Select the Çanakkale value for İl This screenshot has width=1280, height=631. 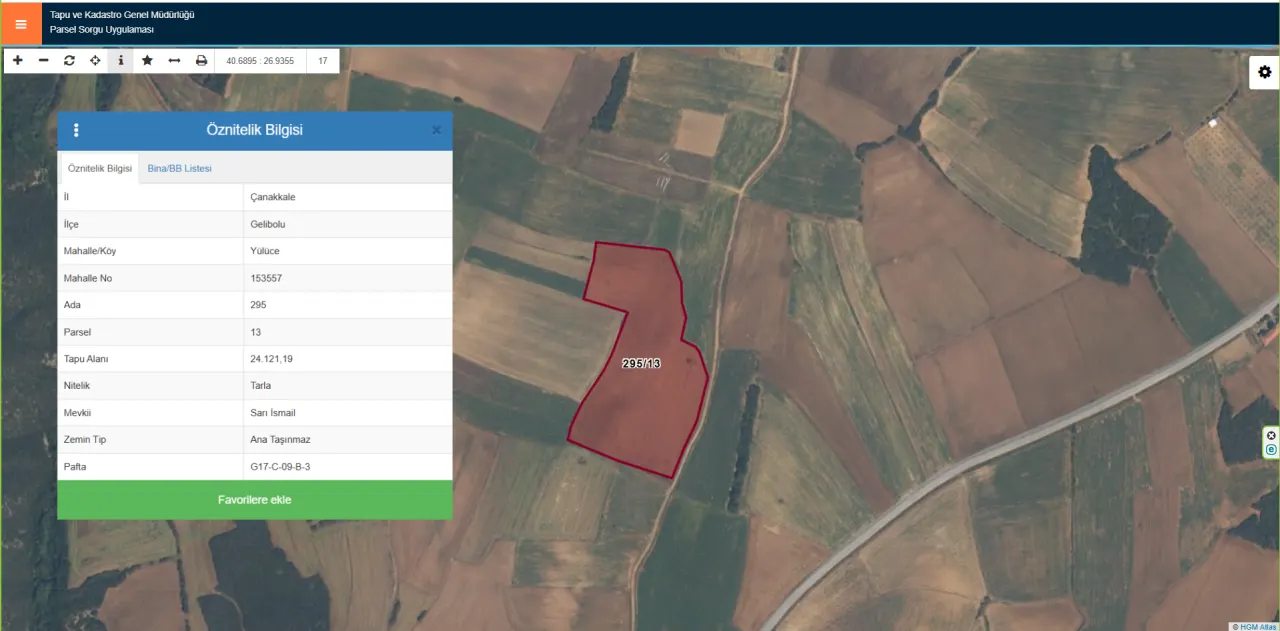pyautogui.click(x=273, y=197)
